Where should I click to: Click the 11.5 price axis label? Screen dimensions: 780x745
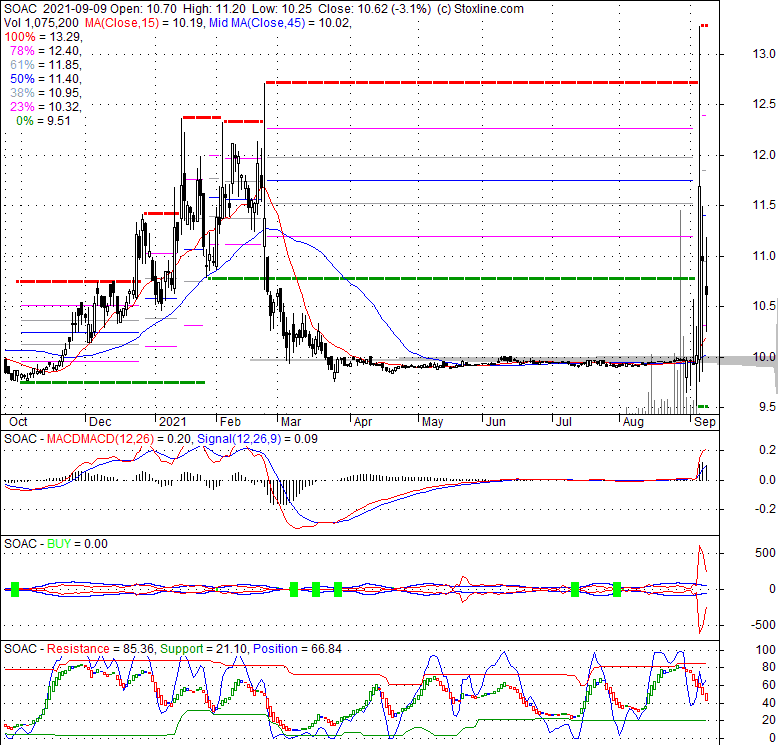click(764, 205)
